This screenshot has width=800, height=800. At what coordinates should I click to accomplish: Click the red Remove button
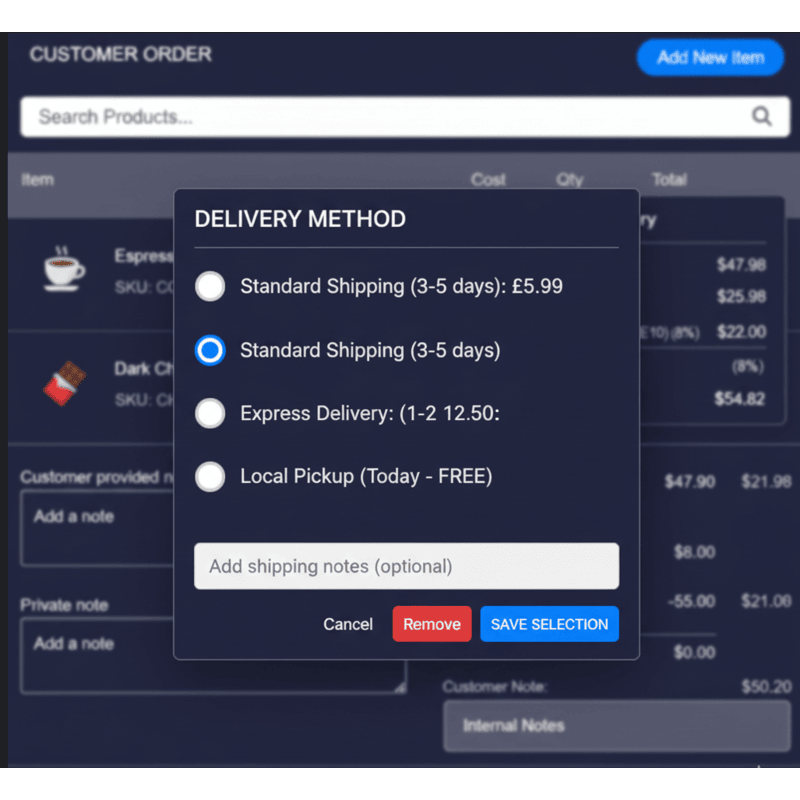coord(432,624)
